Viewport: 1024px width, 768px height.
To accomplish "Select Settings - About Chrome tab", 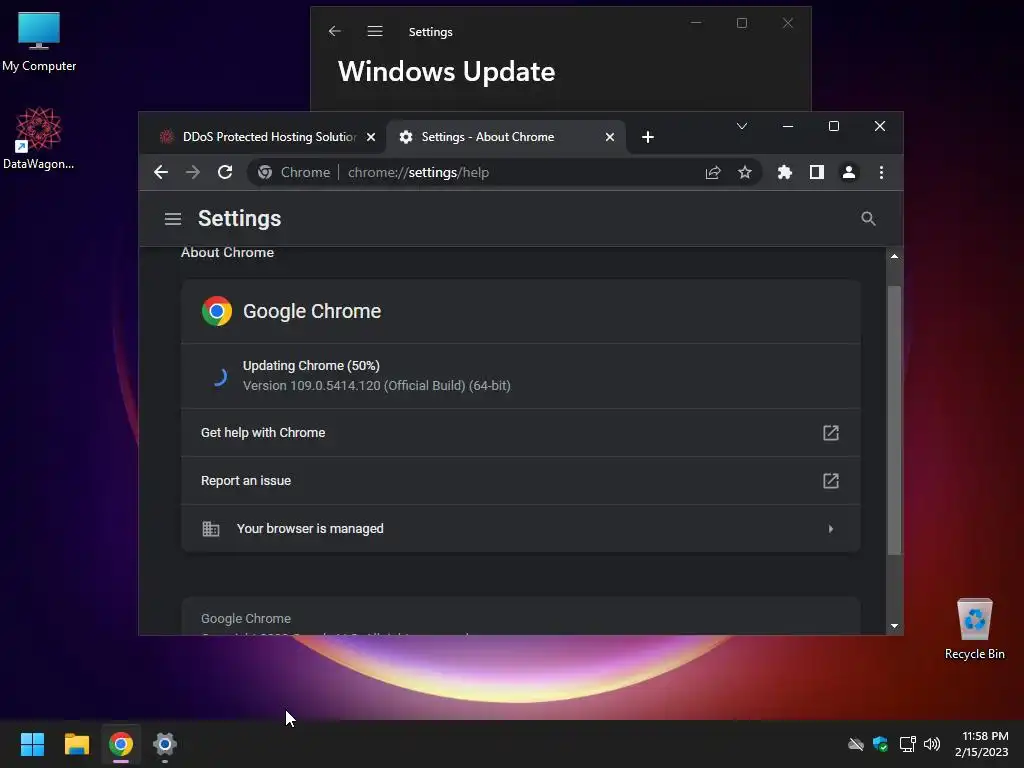I will (x=506, y=137).
